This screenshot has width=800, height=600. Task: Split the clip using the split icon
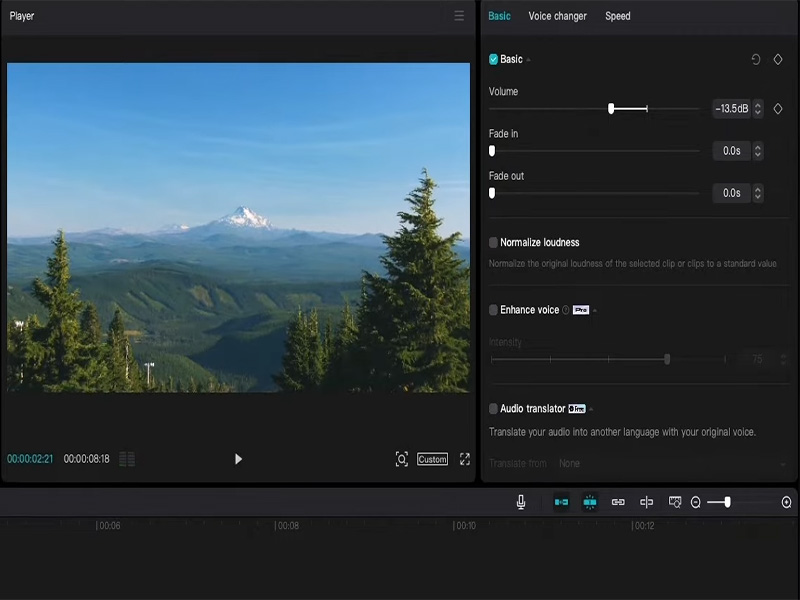tap(645, 502)
